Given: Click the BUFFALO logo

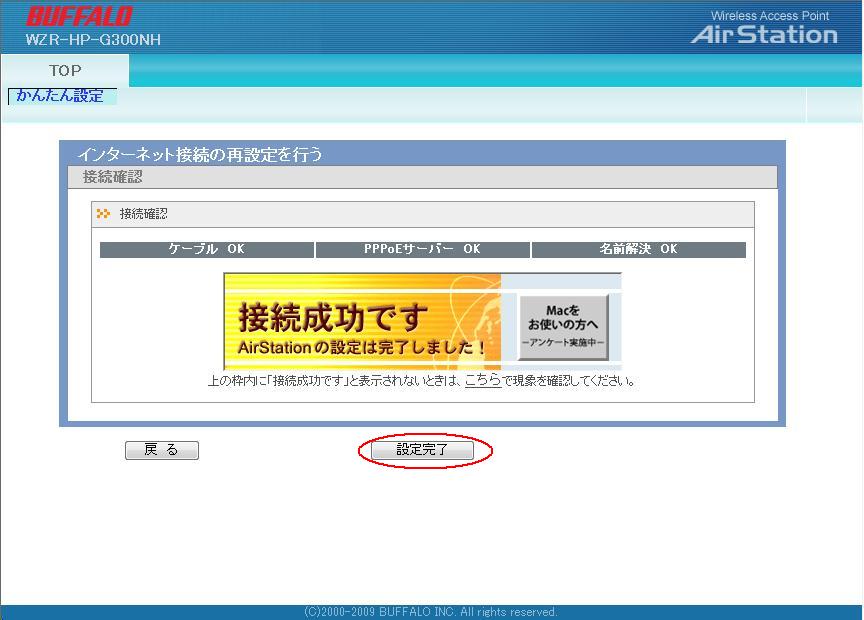Looking at the screenshot, I should 79,17.
